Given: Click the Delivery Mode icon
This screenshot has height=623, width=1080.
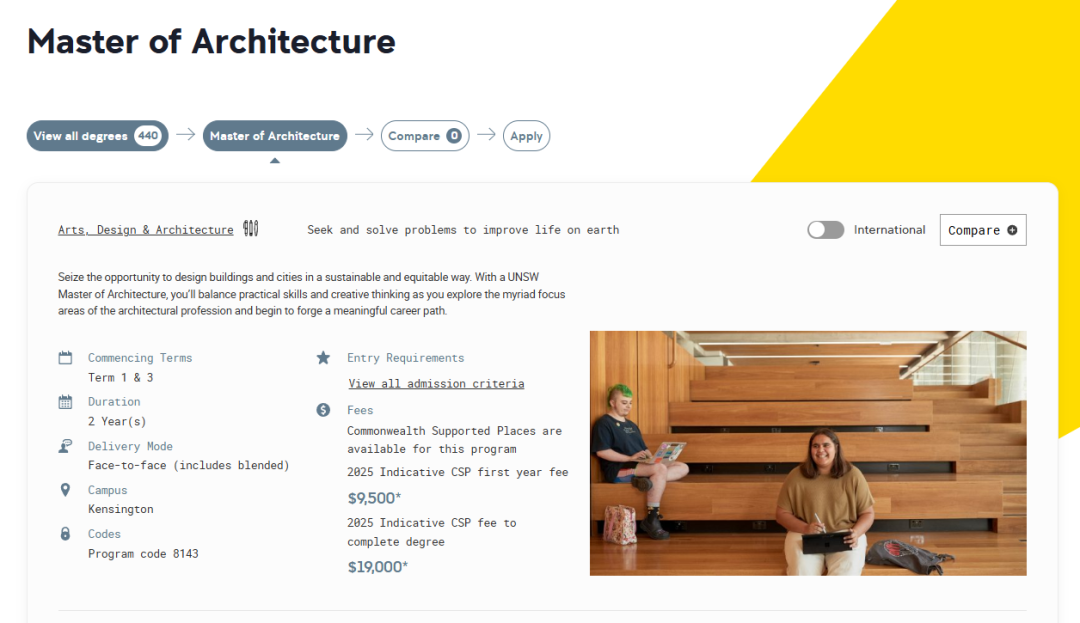Looking at the screenshot, I should 66,446.
